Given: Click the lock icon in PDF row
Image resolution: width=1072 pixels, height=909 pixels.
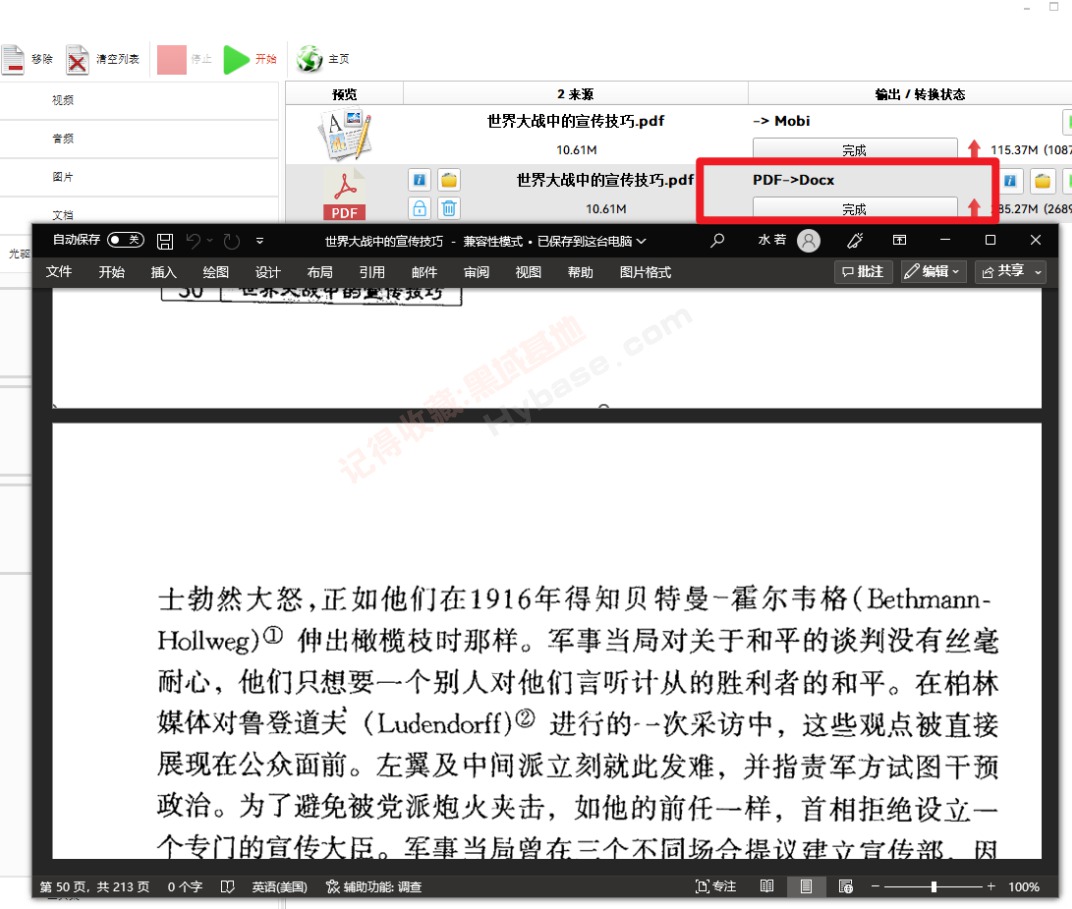Looking at the screenshot, I should click(419, 208).
